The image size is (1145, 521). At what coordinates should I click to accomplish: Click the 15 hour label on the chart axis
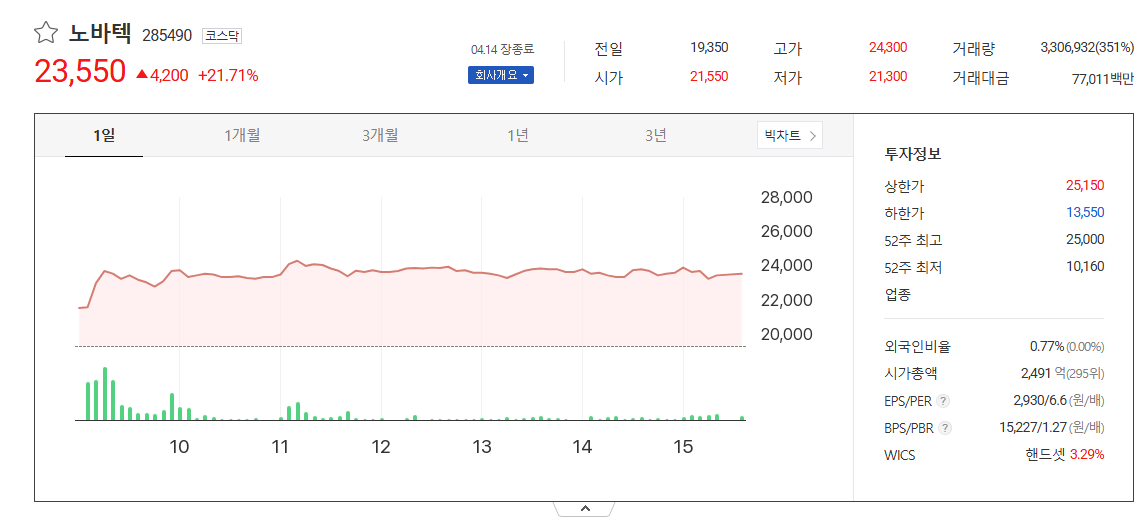683,446
